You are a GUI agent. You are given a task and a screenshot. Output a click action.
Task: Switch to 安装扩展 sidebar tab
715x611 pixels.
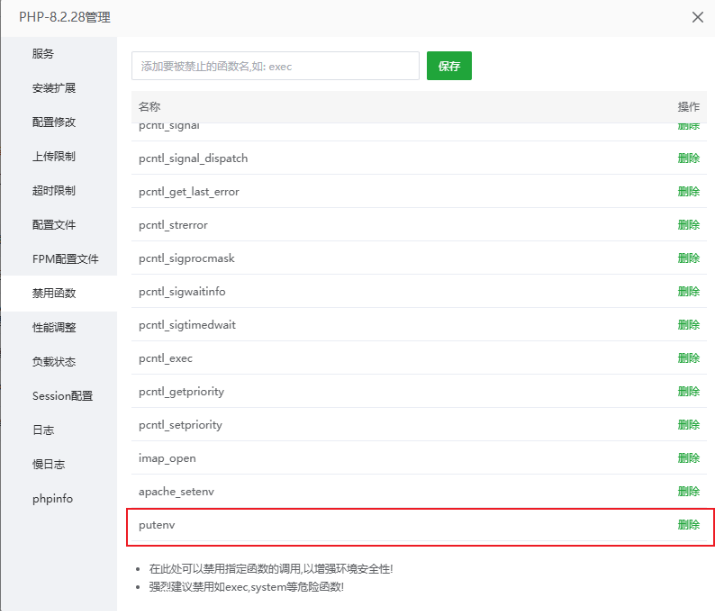tap(54, 88)
